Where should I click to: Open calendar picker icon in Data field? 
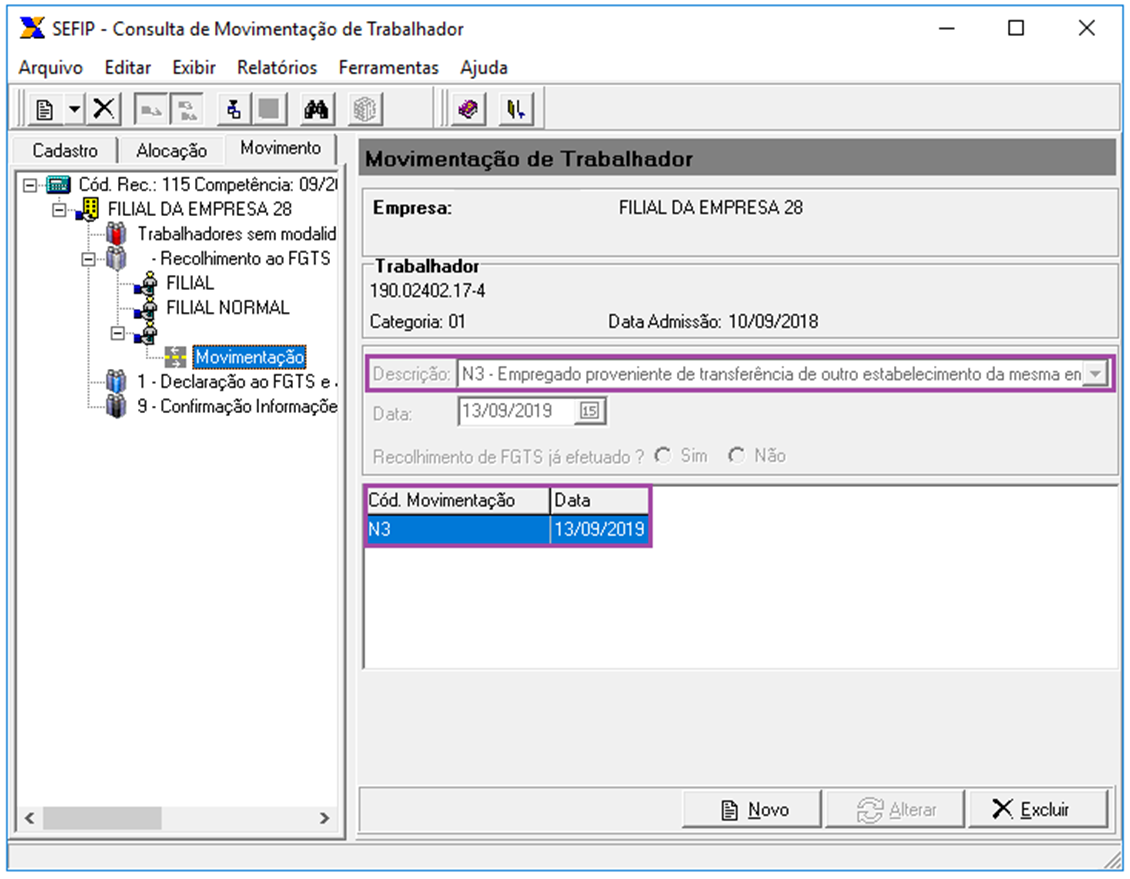click(590, 411)
